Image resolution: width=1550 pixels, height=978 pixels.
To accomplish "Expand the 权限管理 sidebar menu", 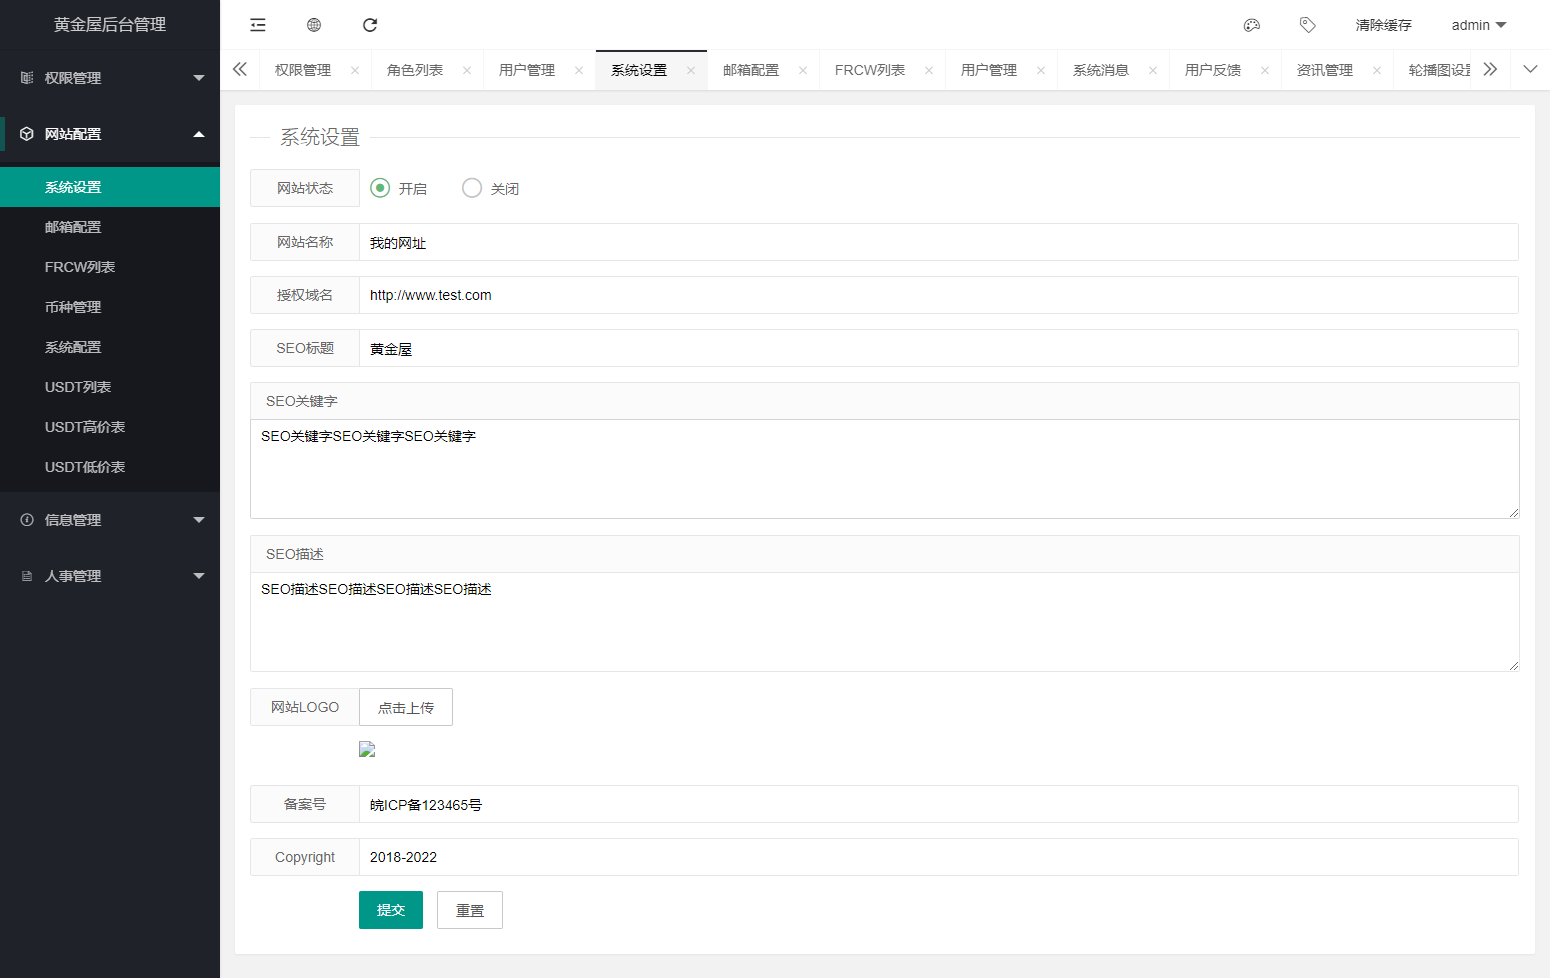I will point(110,78).
